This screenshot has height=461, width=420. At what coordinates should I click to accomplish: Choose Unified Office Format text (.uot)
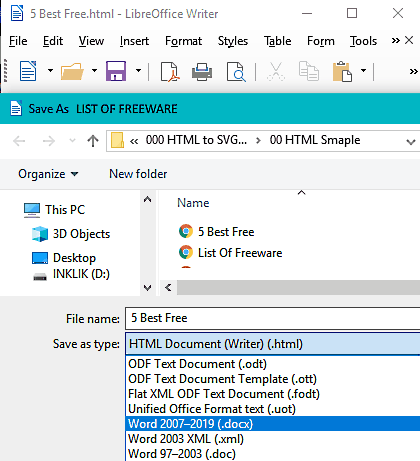[273, 409]
